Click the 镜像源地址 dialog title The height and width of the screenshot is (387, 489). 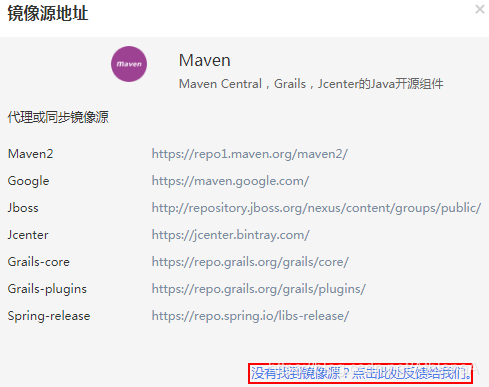click(48, 13)
